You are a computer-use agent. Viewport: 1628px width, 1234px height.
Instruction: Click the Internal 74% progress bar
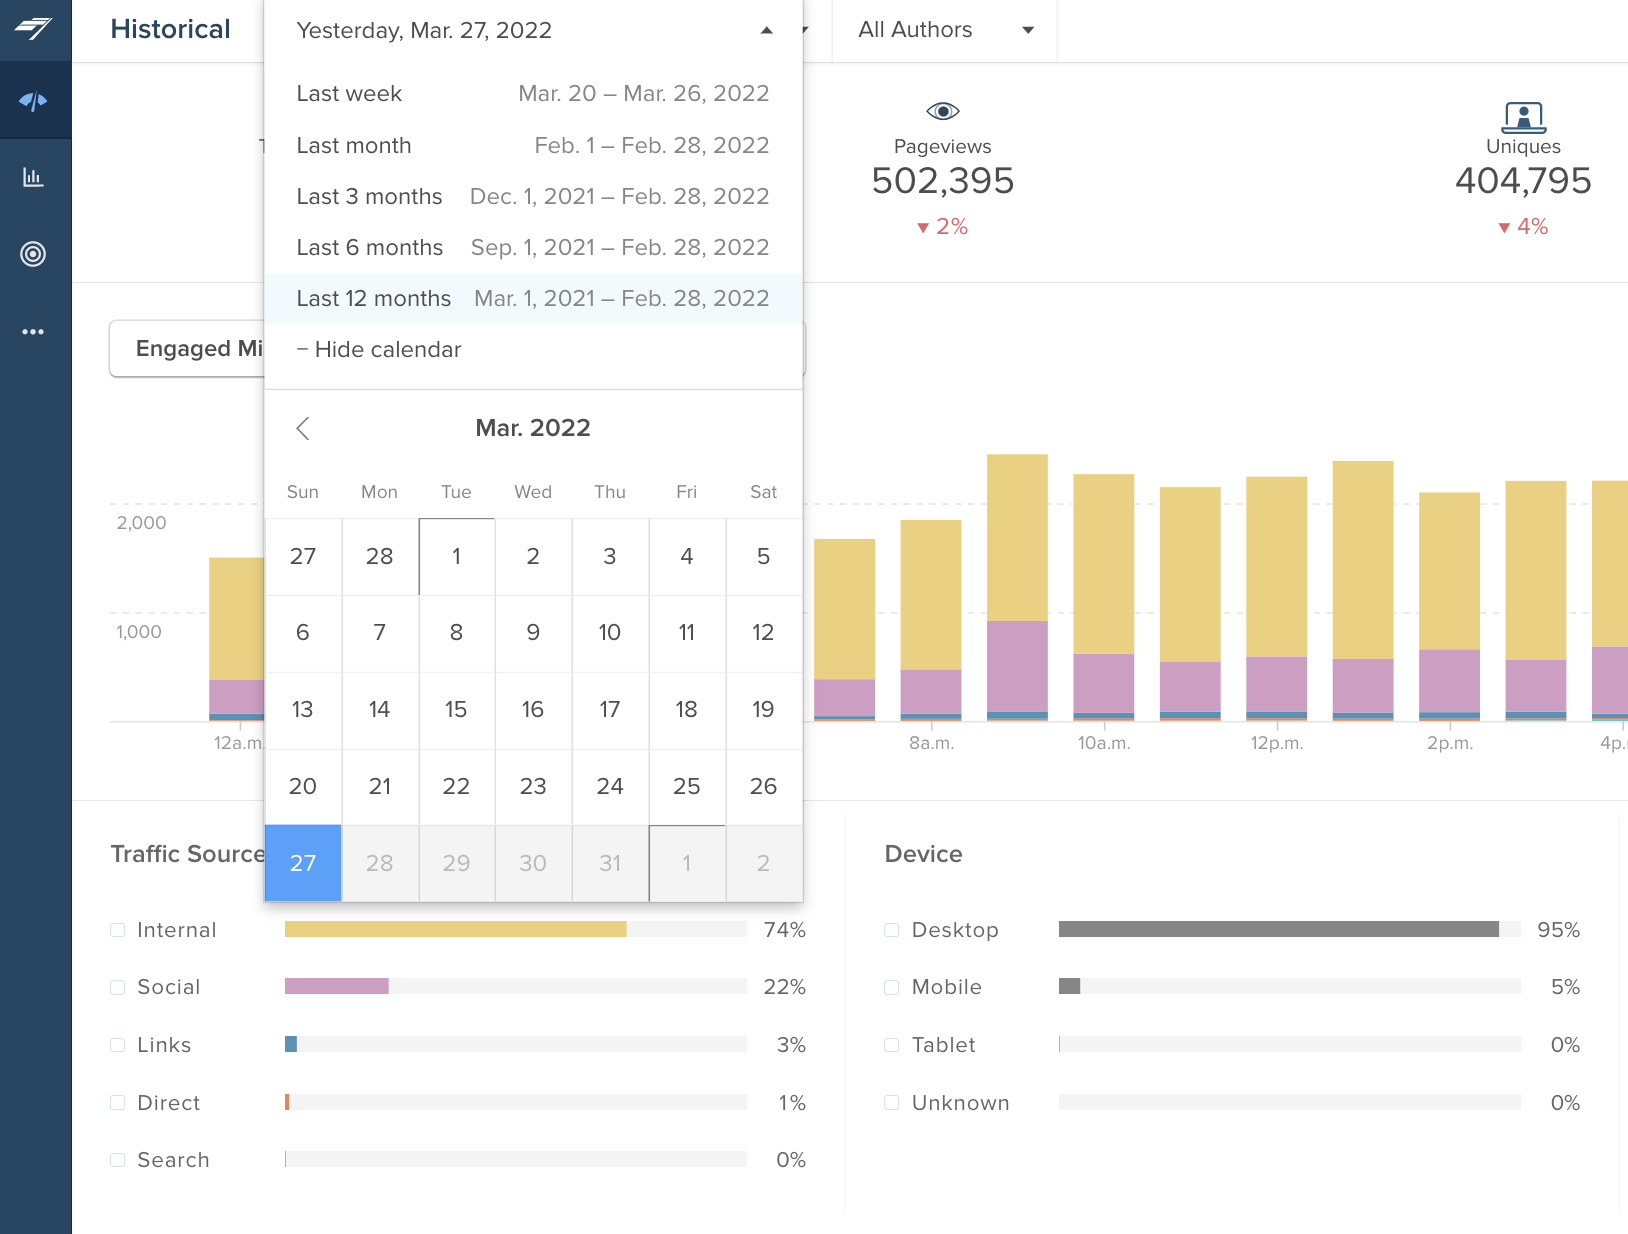516,930
